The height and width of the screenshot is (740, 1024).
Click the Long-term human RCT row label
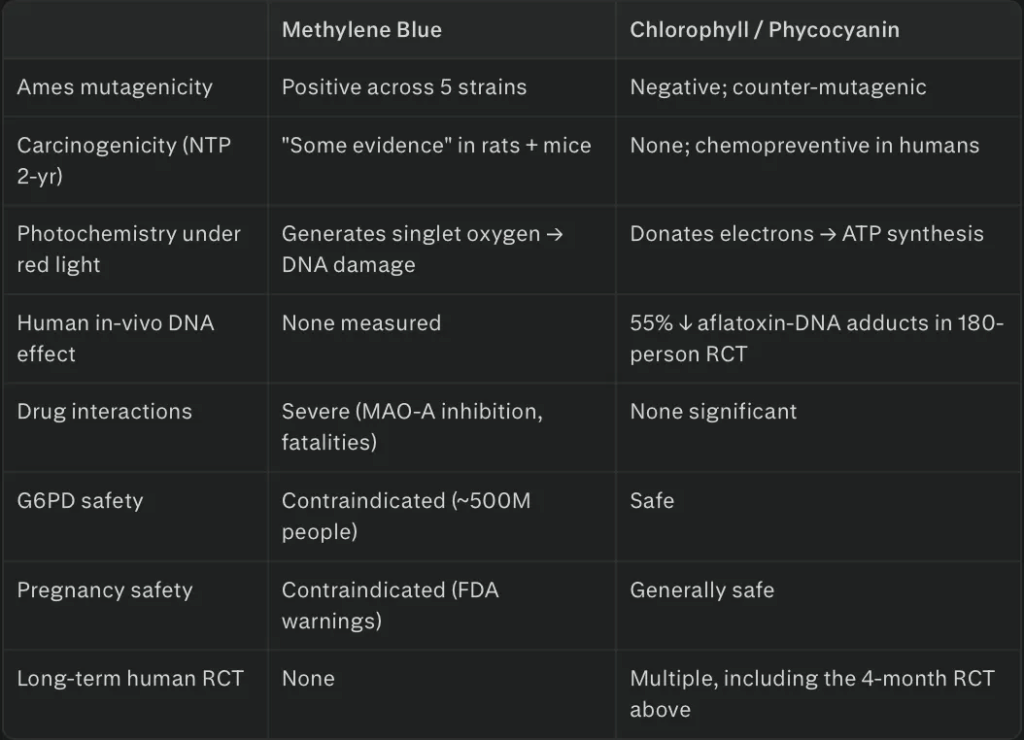click(130, 679)
